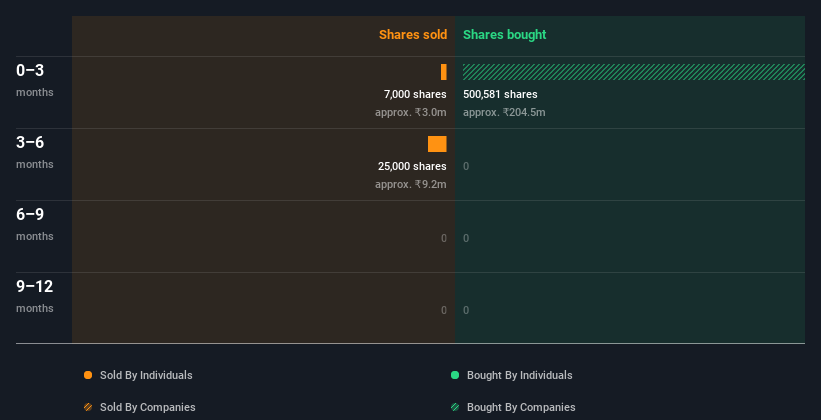Click the 0–3 months orange sold bar
Image resolution: width=821 pixels, height=420 pixels.
[443, 72]
